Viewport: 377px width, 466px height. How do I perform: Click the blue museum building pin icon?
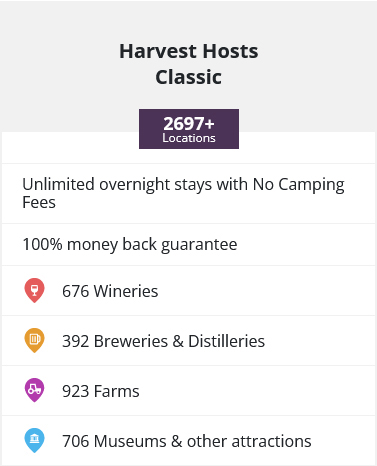pos(34,440)
